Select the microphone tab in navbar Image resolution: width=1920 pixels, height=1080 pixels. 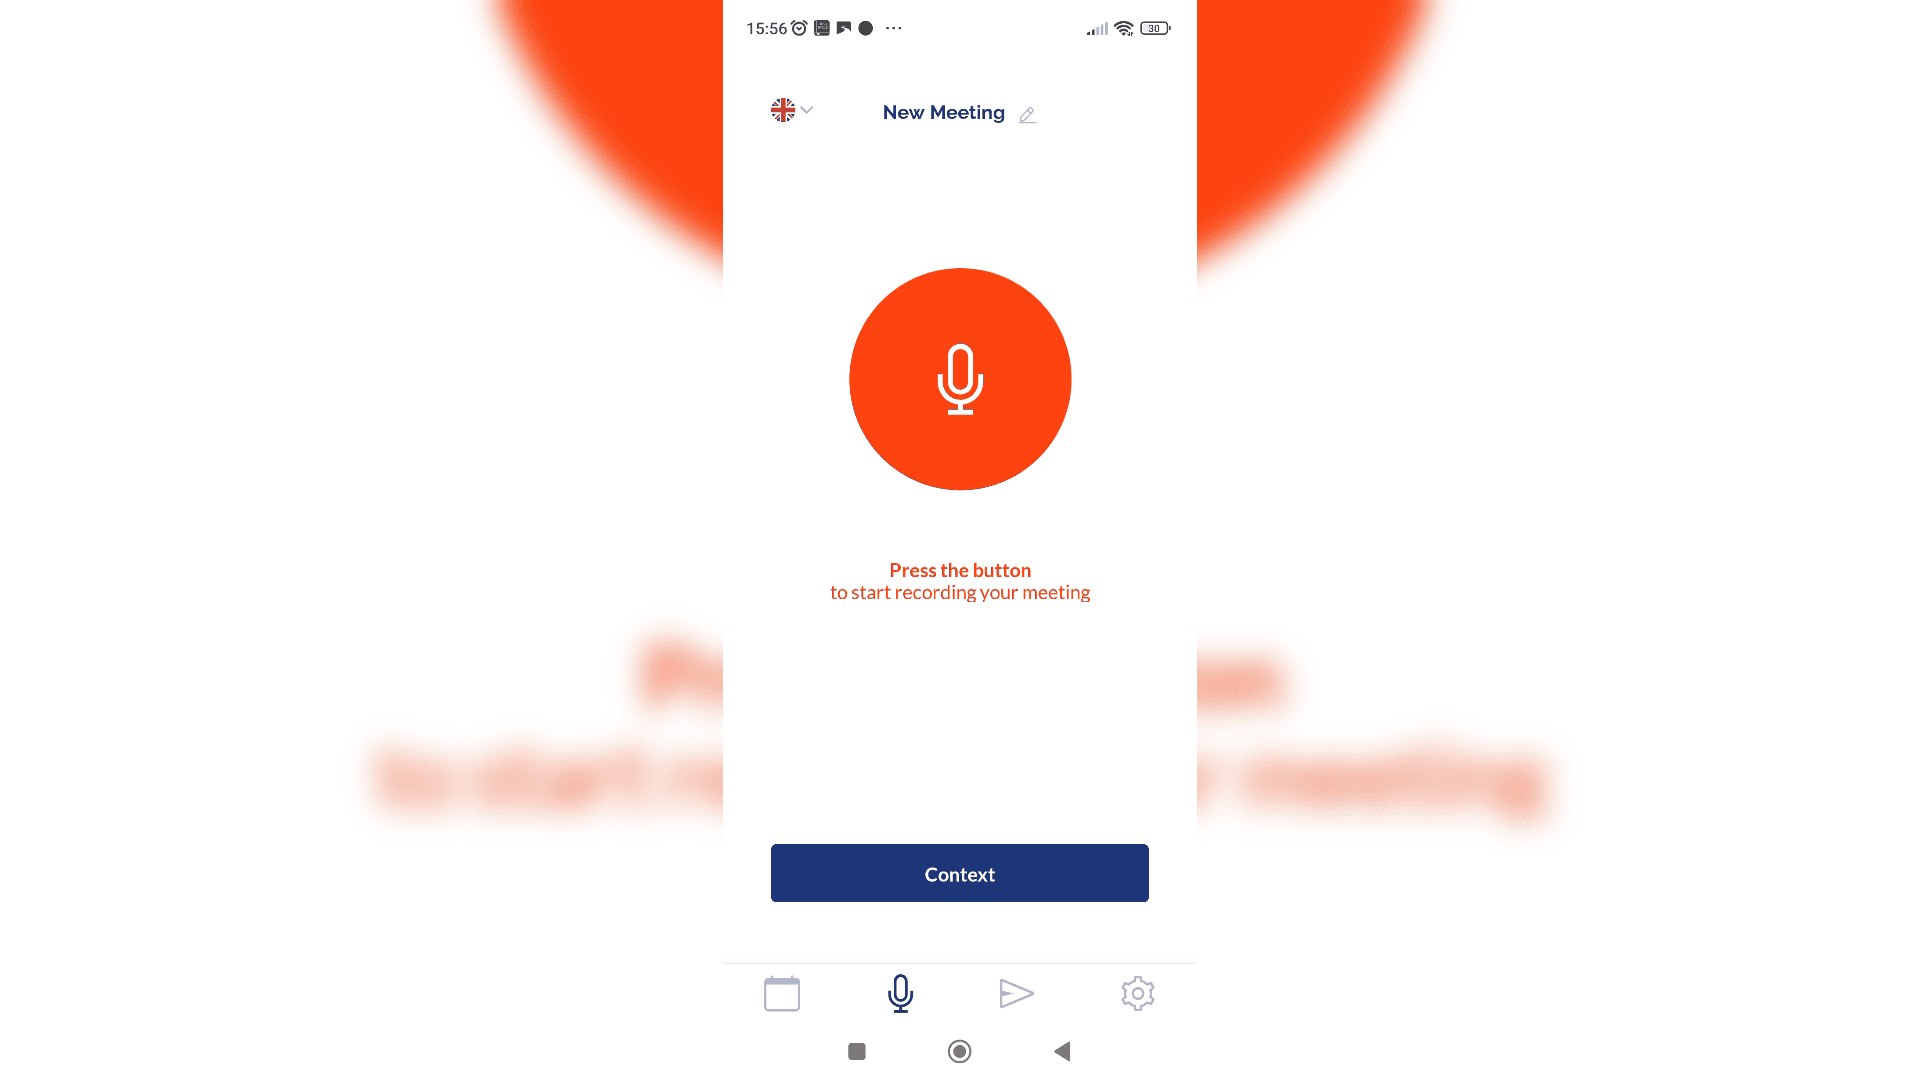coord(899,993)
